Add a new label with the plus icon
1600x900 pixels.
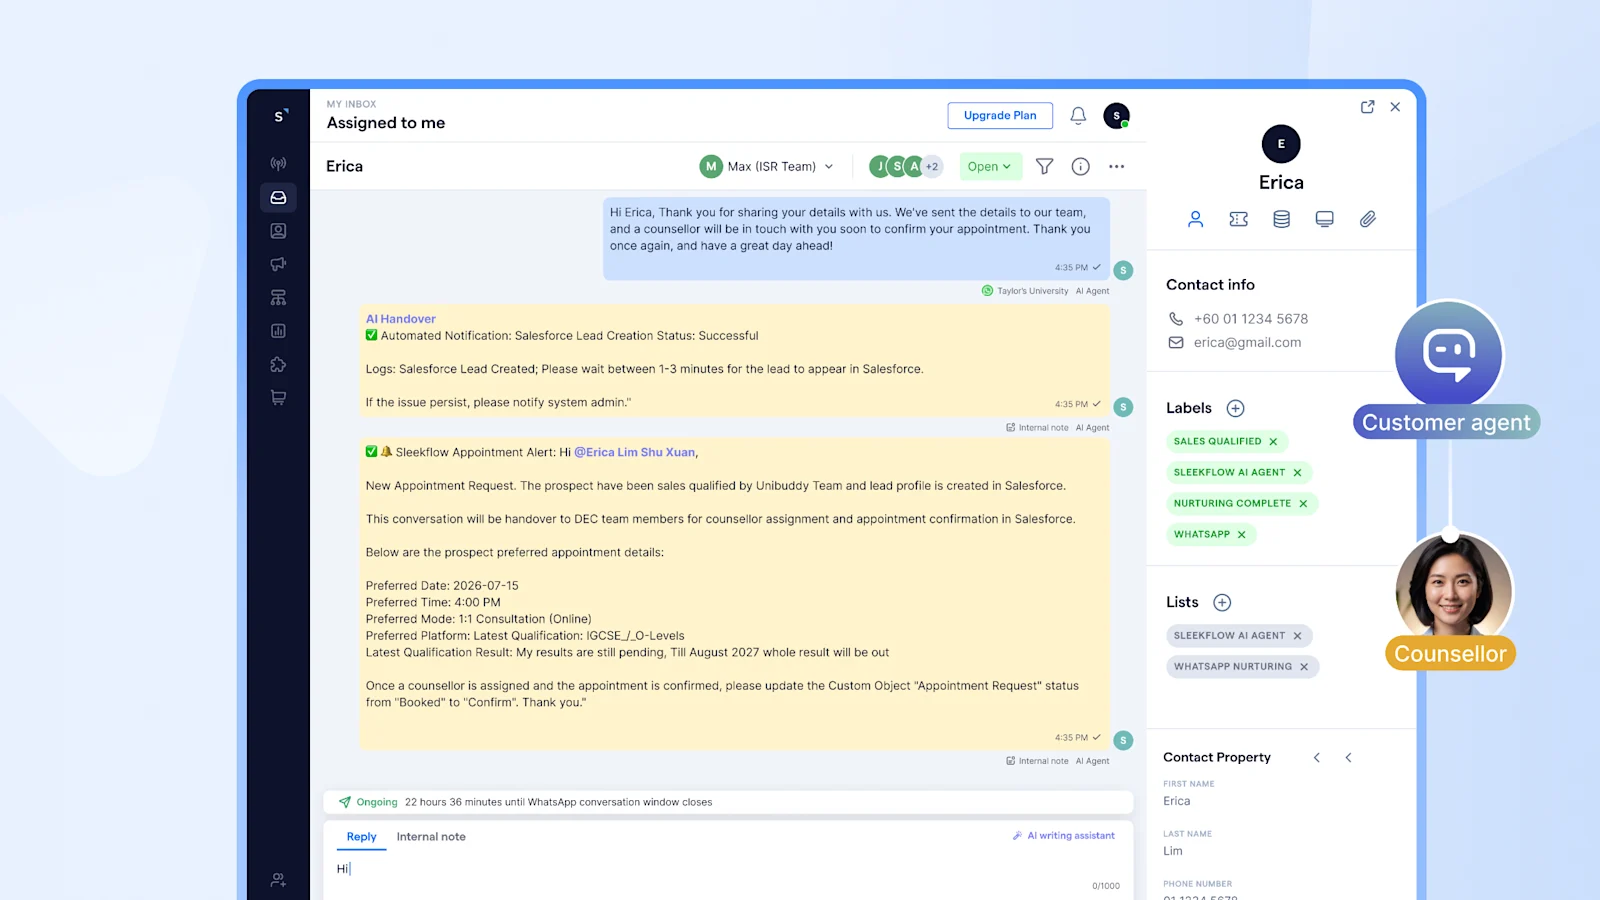[x=1235, y=408]
